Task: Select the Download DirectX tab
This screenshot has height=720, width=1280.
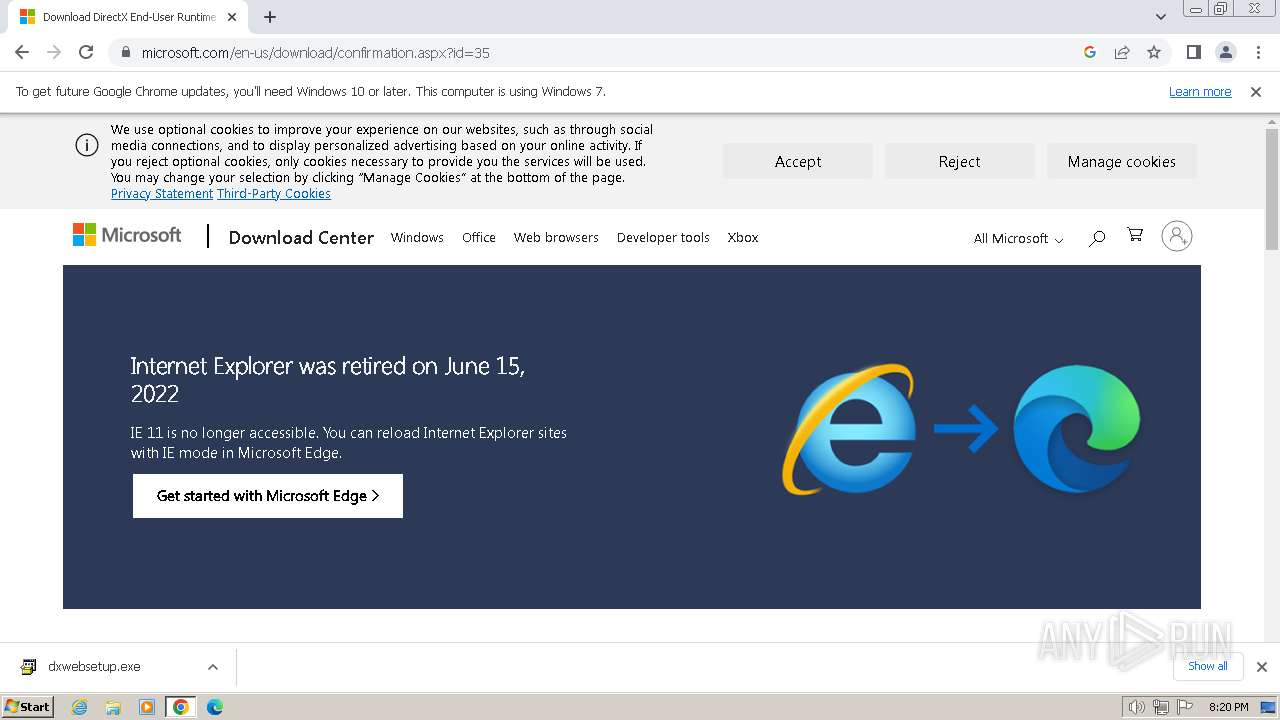Action: tap(128, 17)
